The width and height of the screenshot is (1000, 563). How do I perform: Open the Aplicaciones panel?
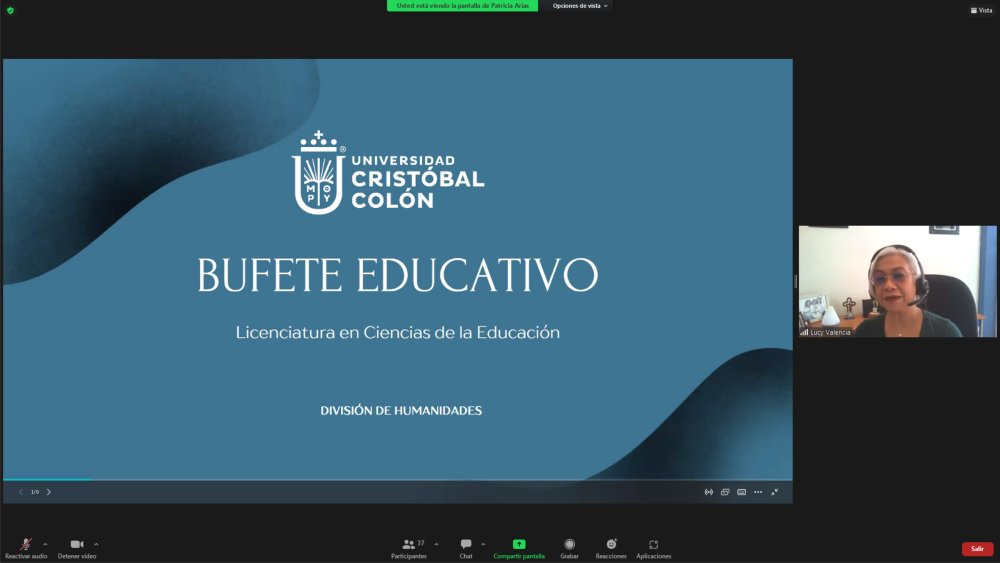click(x=654, y=548)
